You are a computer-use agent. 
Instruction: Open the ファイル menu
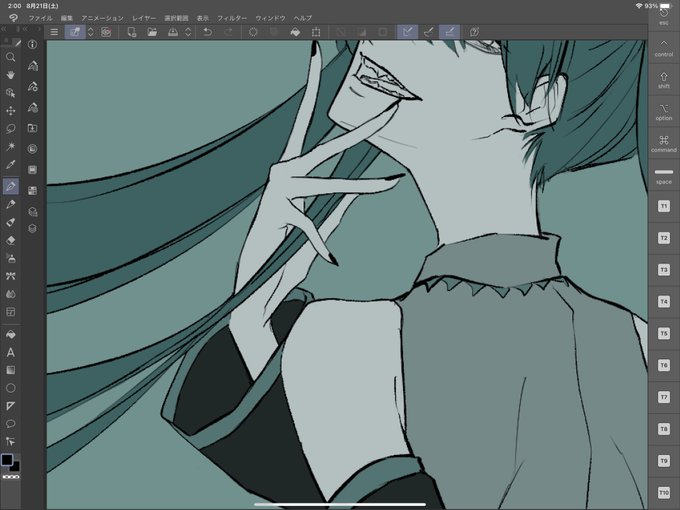pos(40,18)
